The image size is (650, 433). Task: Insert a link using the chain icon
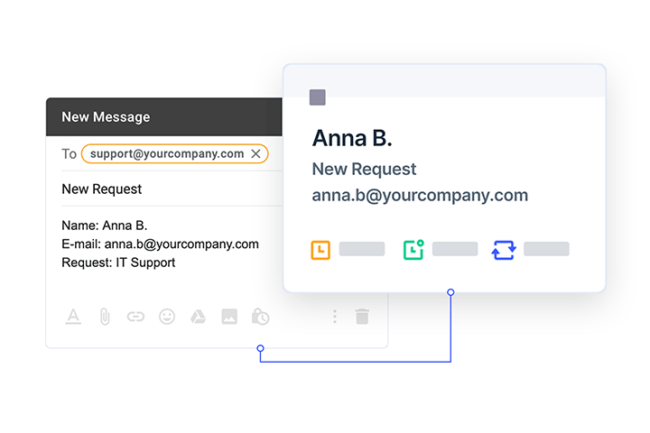[136, 317]
